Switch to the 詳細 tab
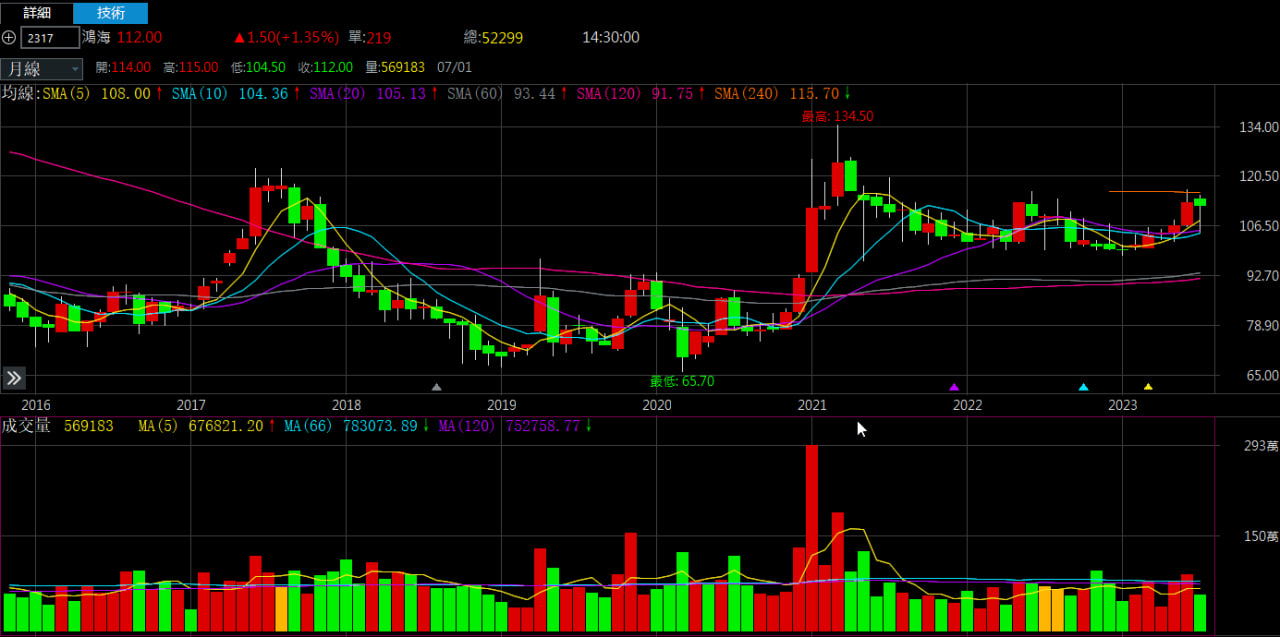This screenshot has width=1280, height=637. (37, 13)
